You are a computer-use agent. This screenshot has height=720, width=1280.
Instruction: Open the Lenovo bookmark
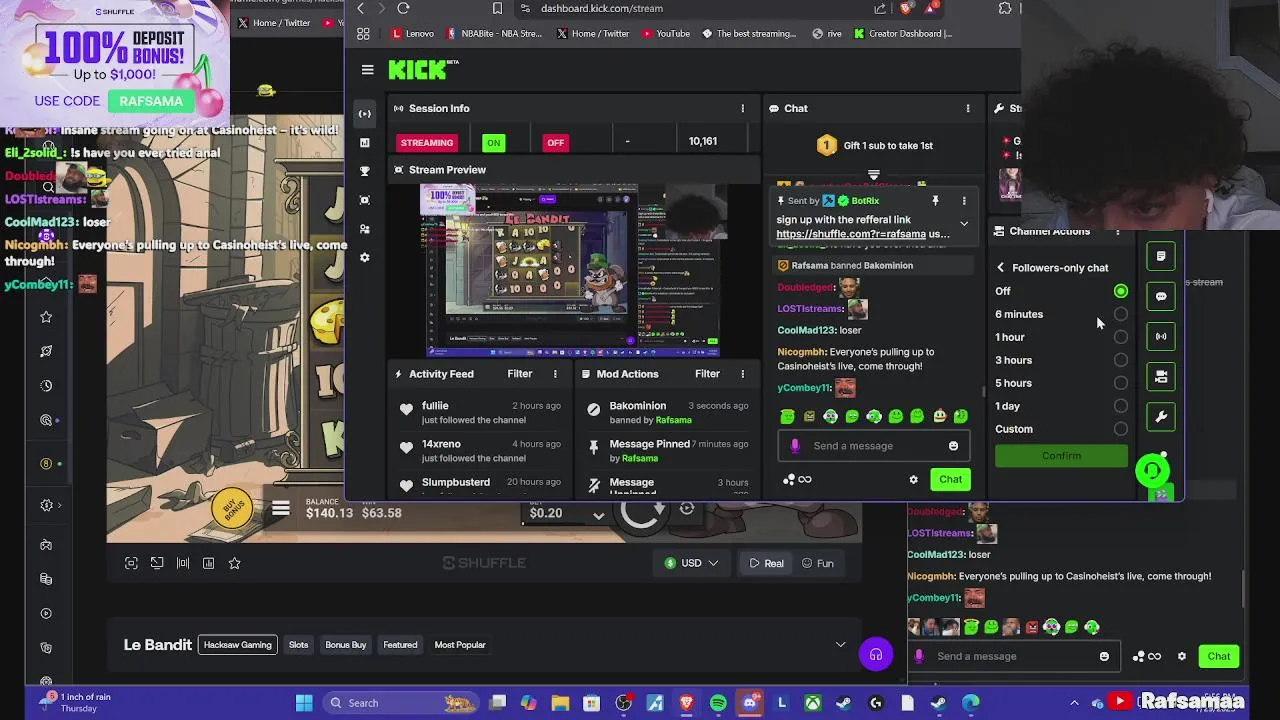[x=412, y=33]
